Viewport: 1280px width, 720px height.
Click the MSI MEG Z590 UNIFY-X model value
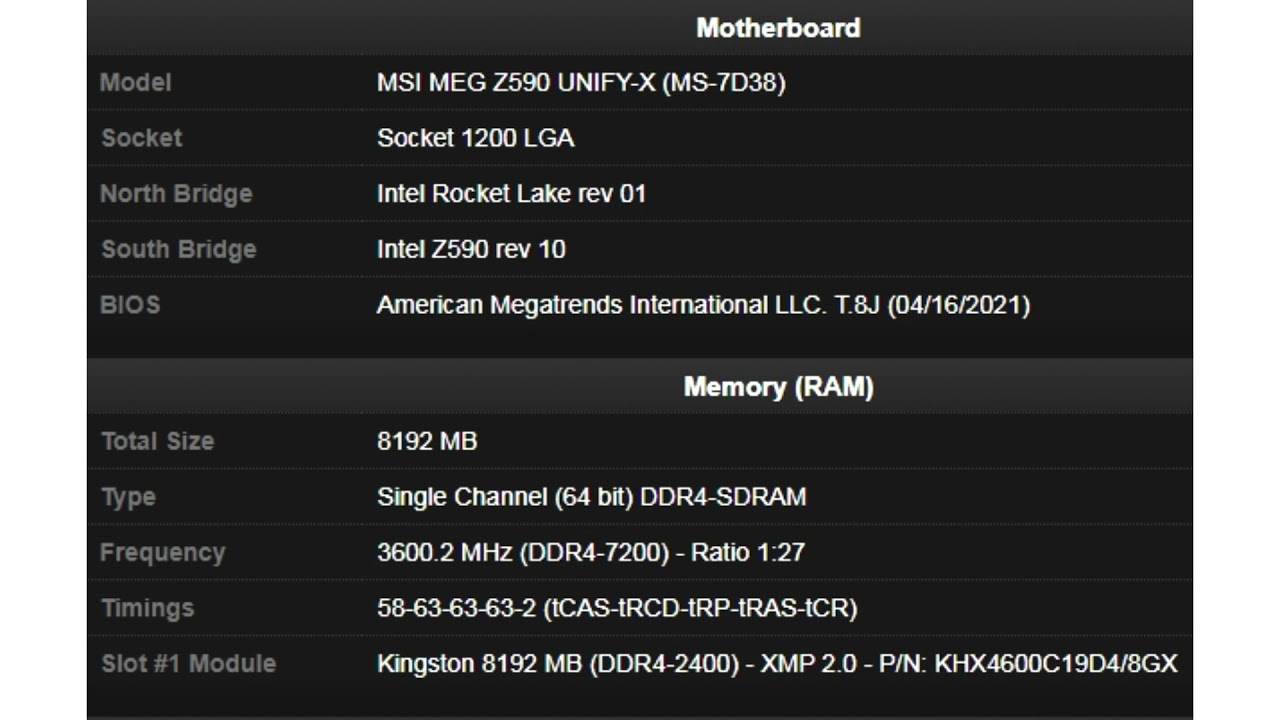click(581, 83)
